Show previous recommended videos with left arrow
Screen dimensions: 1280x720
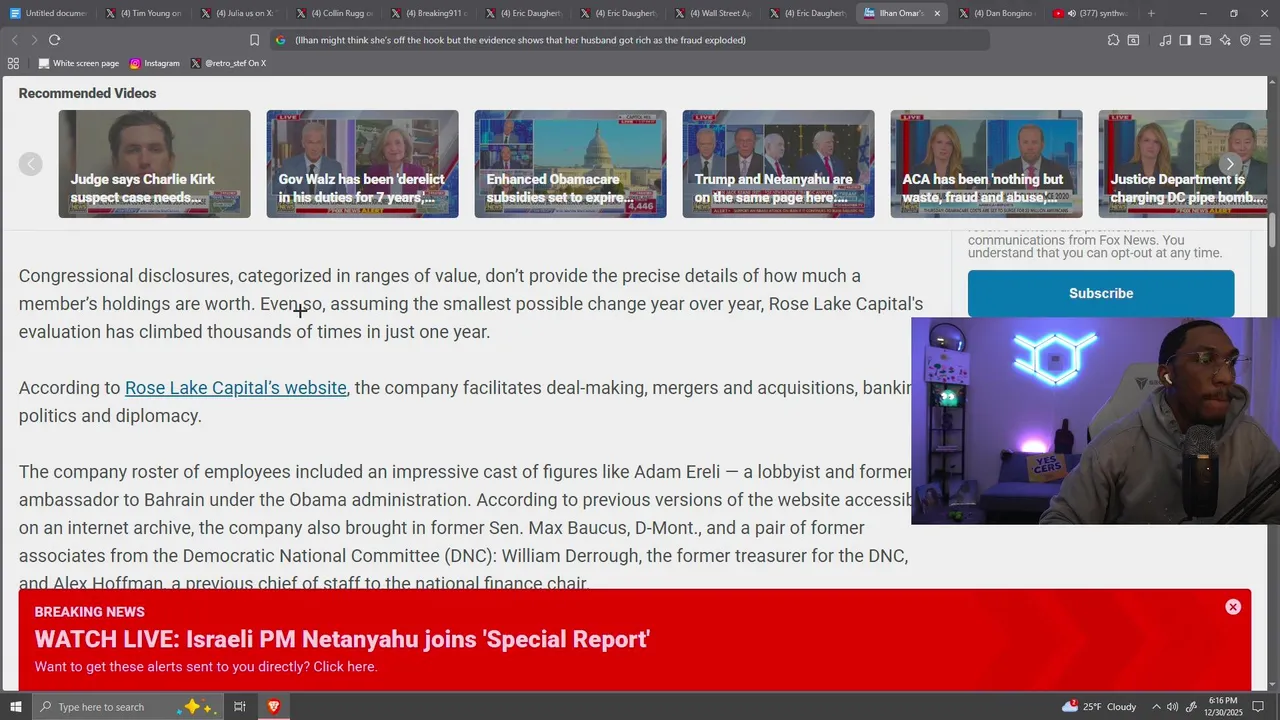pos(31,164)
